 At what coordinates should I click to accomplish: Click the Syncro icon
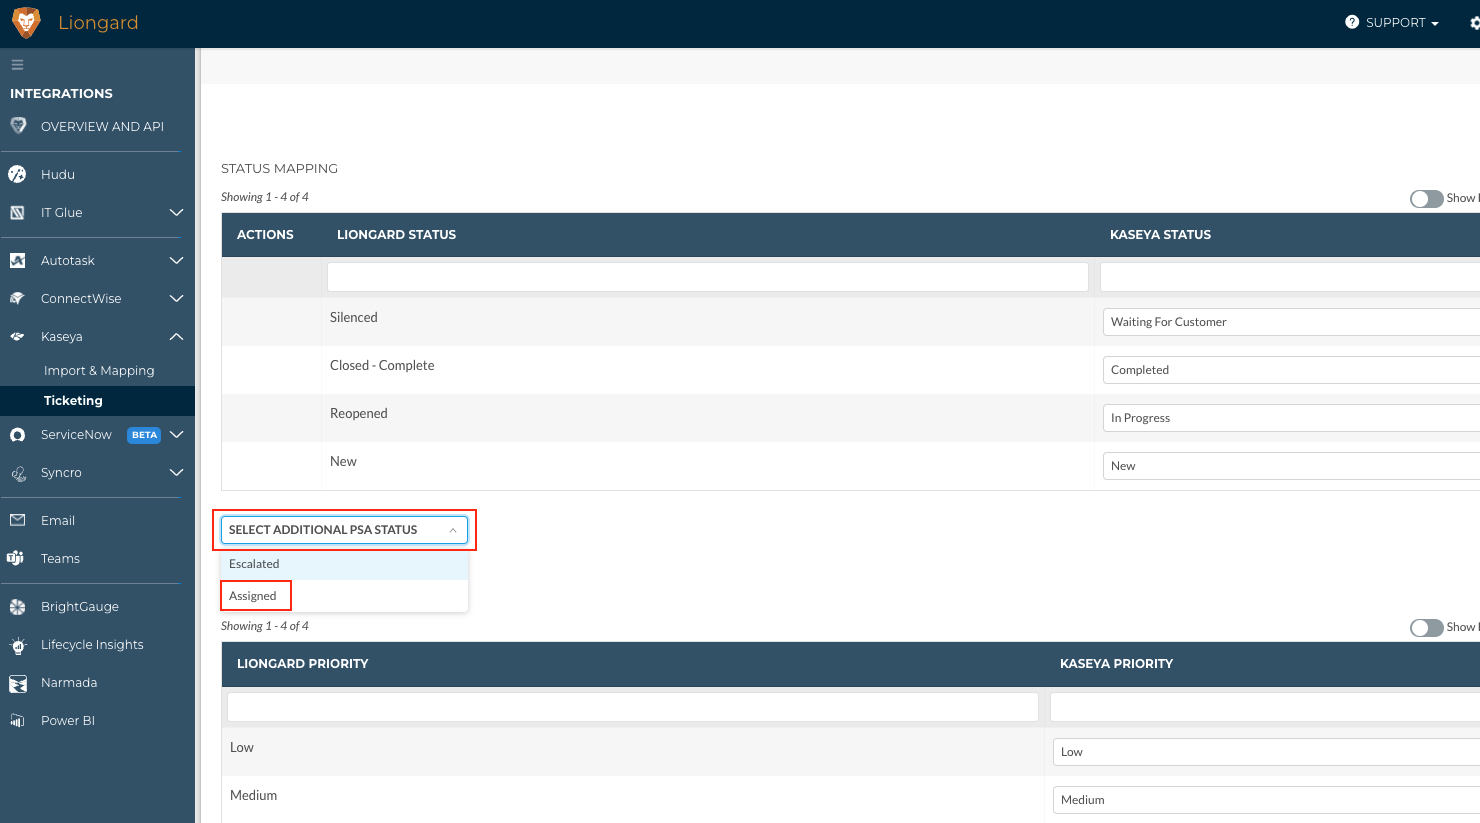[x=18, y=473]
